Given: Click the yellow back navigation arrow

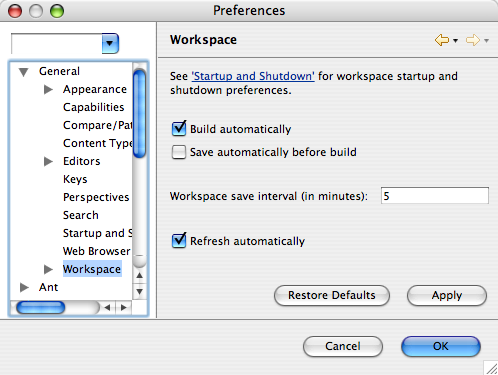Looking at the screenshot, I should [x=442, y=40].
